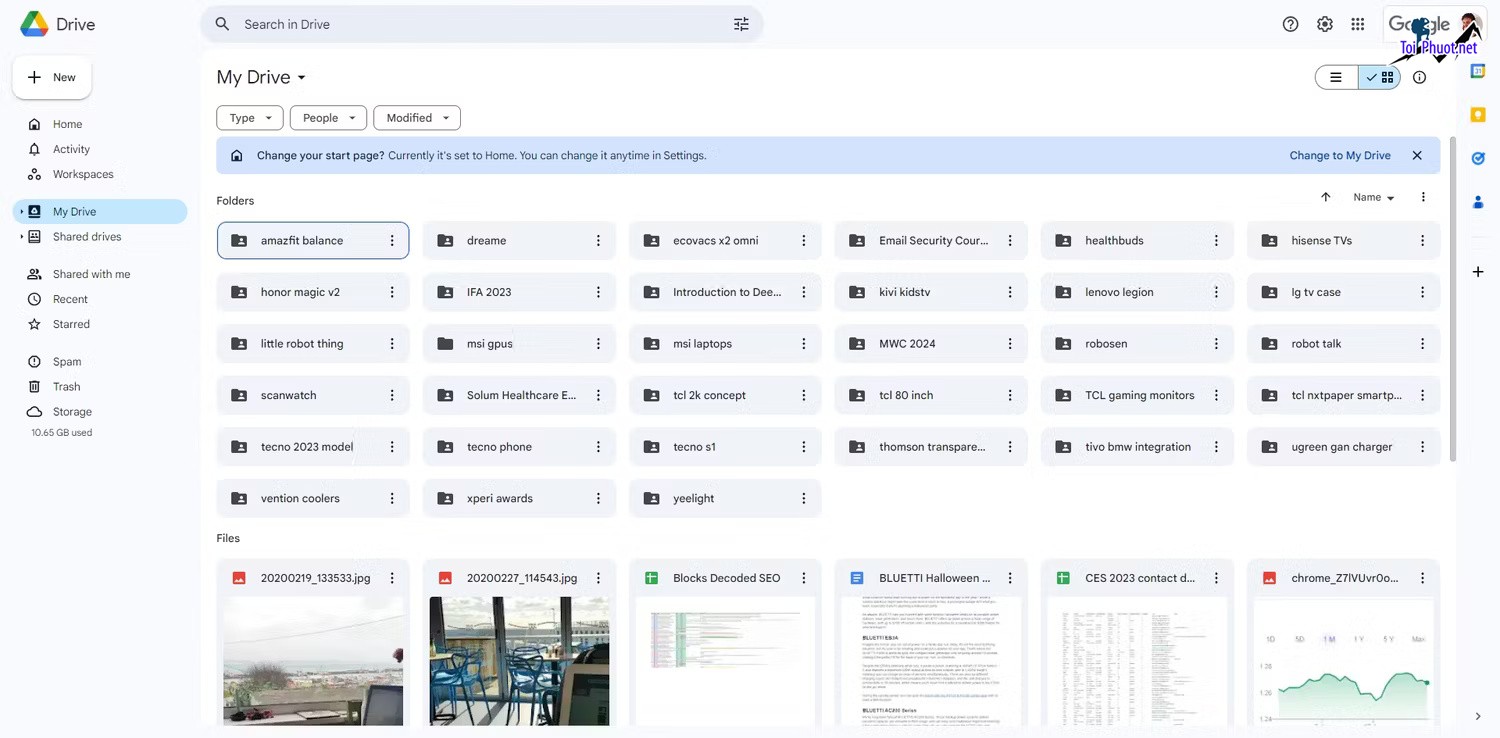
Task: Expand Shared drives tree in sidebar
Action: point(21,237)
